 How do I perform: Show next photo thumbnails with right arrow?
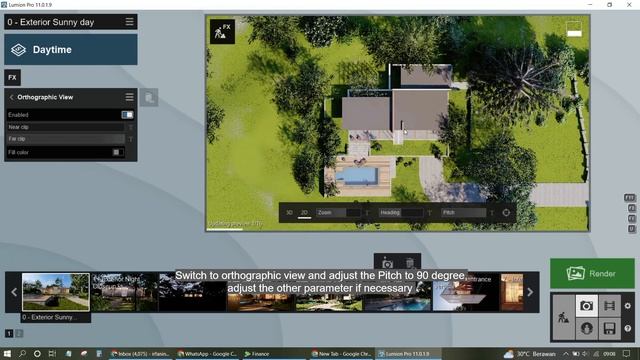pos(530,292)
